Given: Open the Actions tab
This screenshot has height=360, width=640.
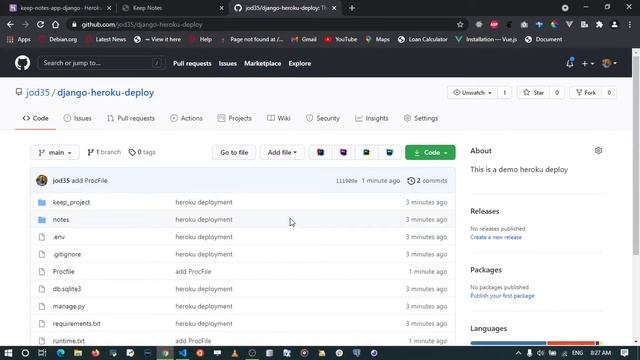Looking at the screenshot, I should pyautogui.click(x=187, y=118).
